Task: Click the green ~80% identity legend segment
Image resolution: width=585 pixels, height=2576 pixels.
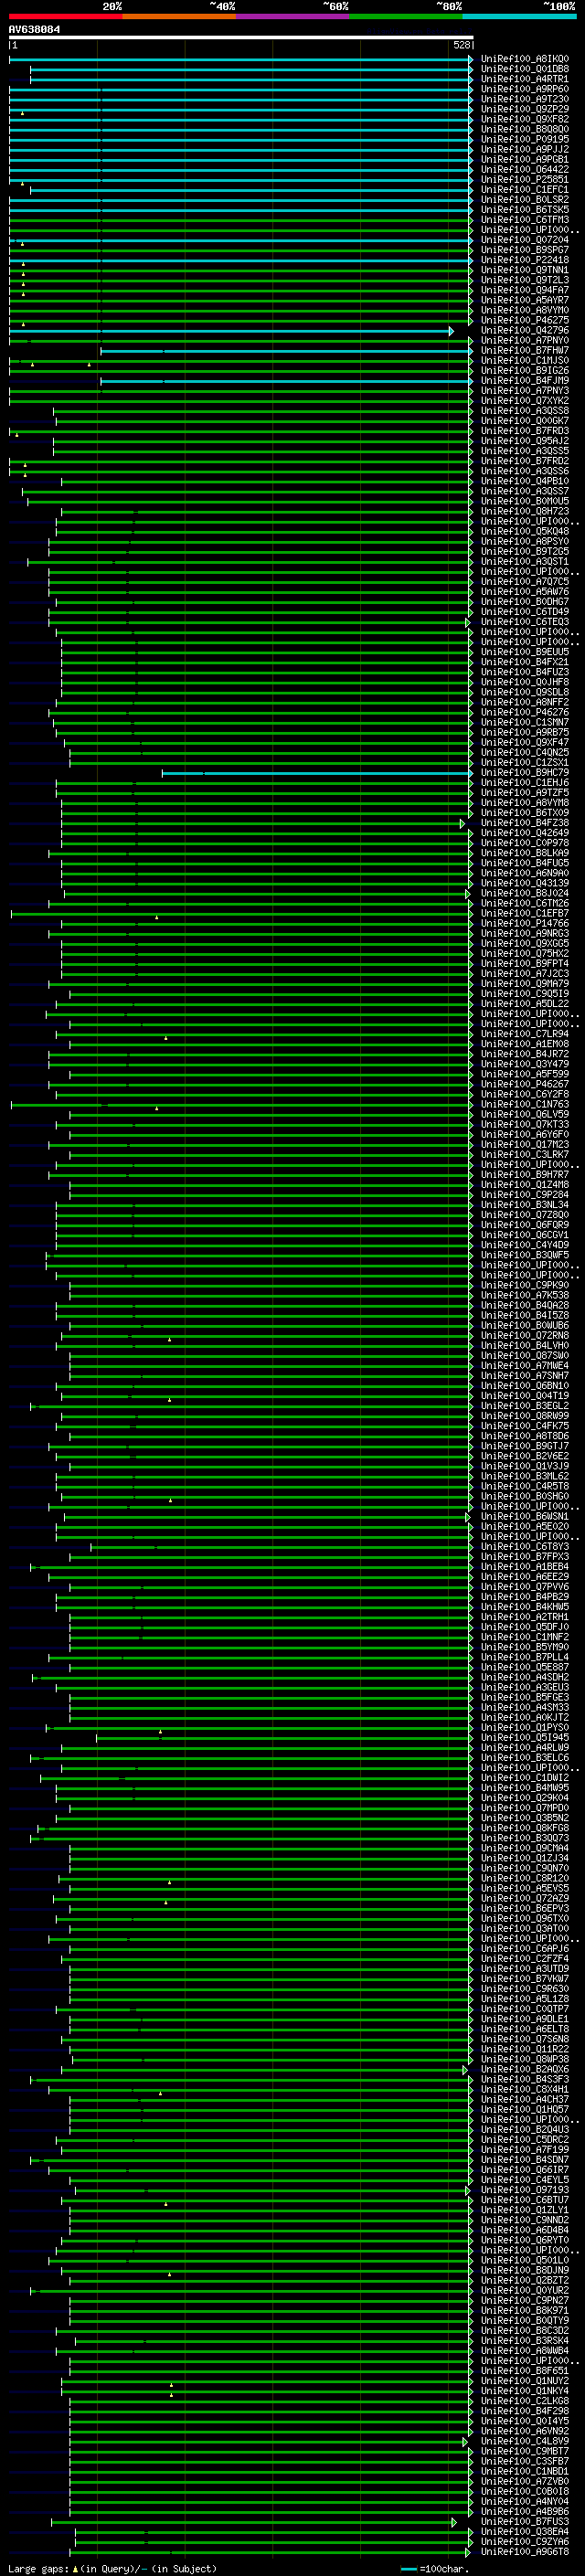Action: click(x=406, y=16)
